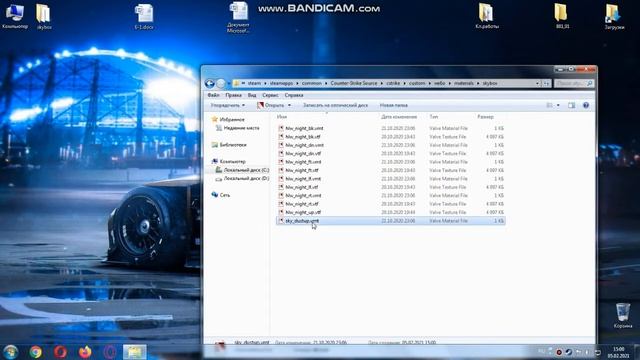The height and width of the screenshot is (360, 640).
Task: Click materials segment in address path
Action: [x=464, y=83]
